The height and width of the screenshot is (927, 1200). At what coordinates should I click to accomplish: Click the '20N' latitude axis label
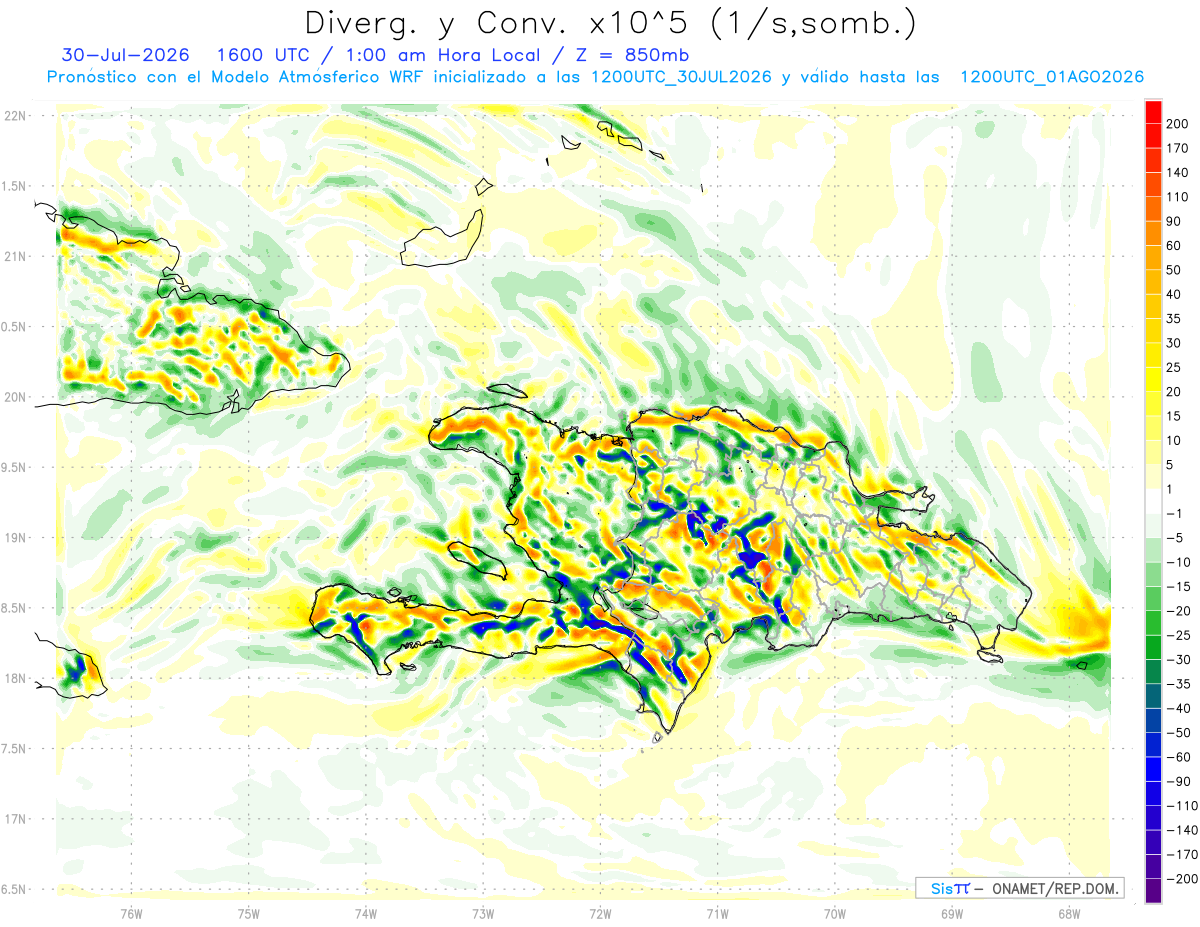15,397
